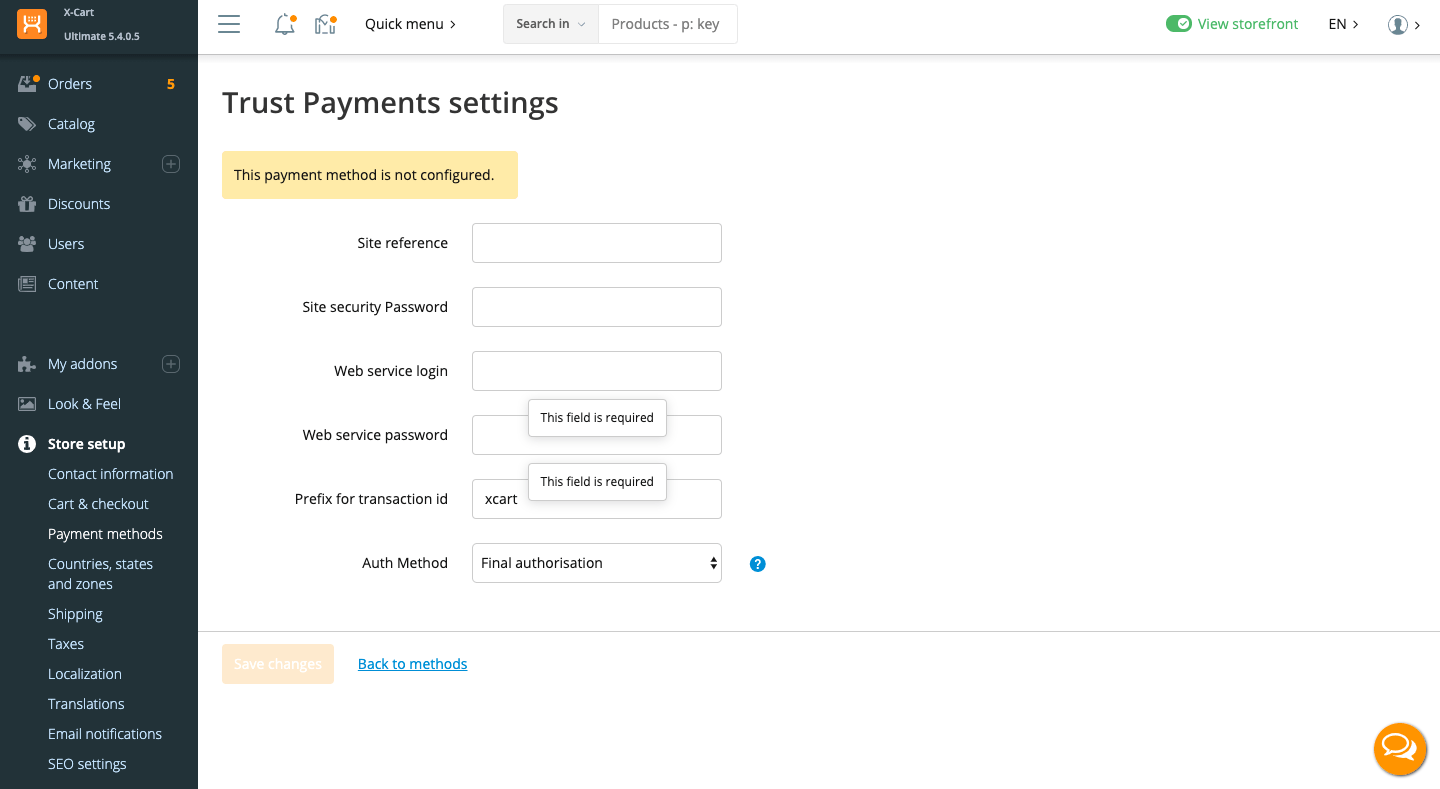
Task: Toggle the green View storefront switch
Action: pos(1180,23)
